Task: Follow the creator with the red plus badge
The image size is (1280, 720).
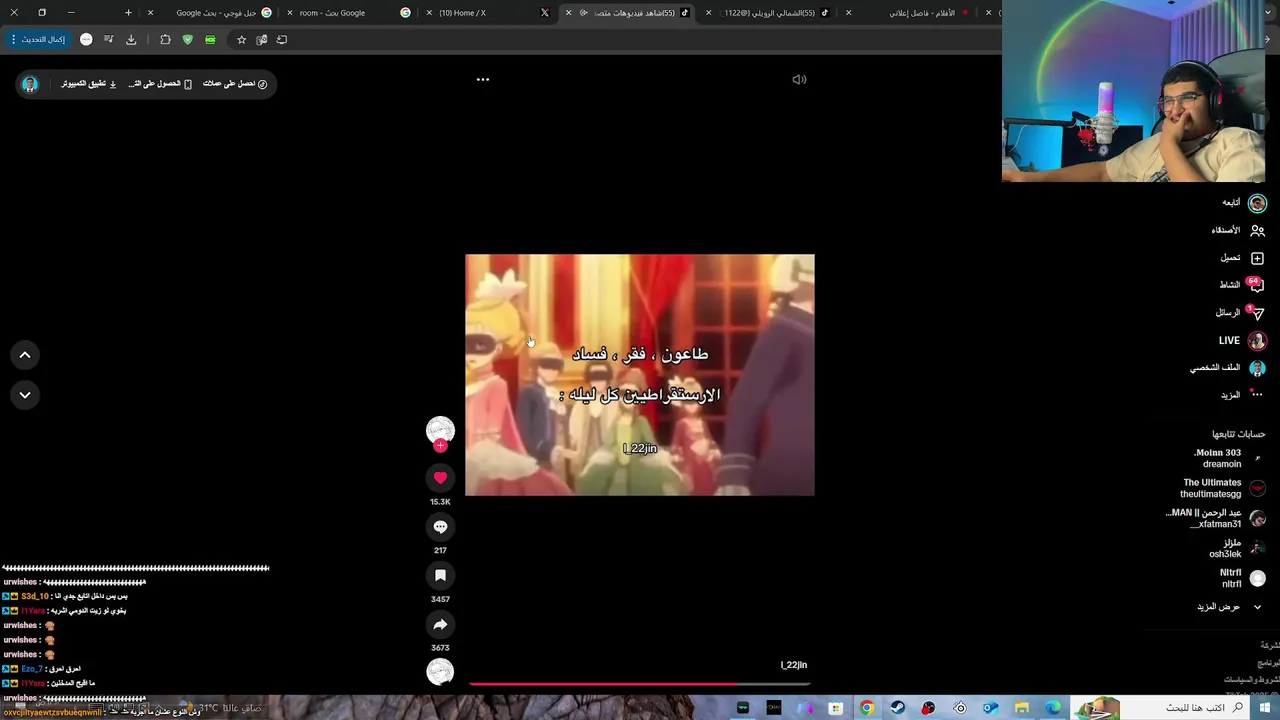Action: tap(440, 446)
